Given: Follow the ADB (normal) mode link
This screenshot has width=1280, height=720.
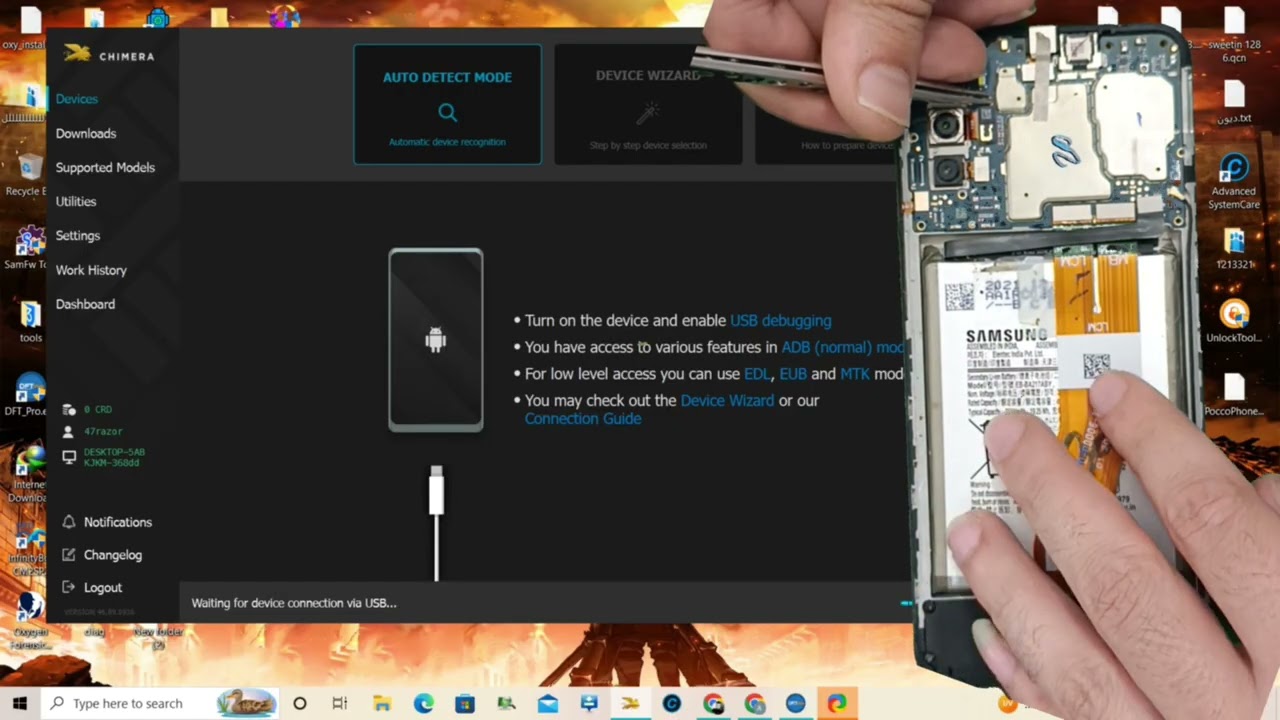Looking at the screenshot, I should coord(842,347).
